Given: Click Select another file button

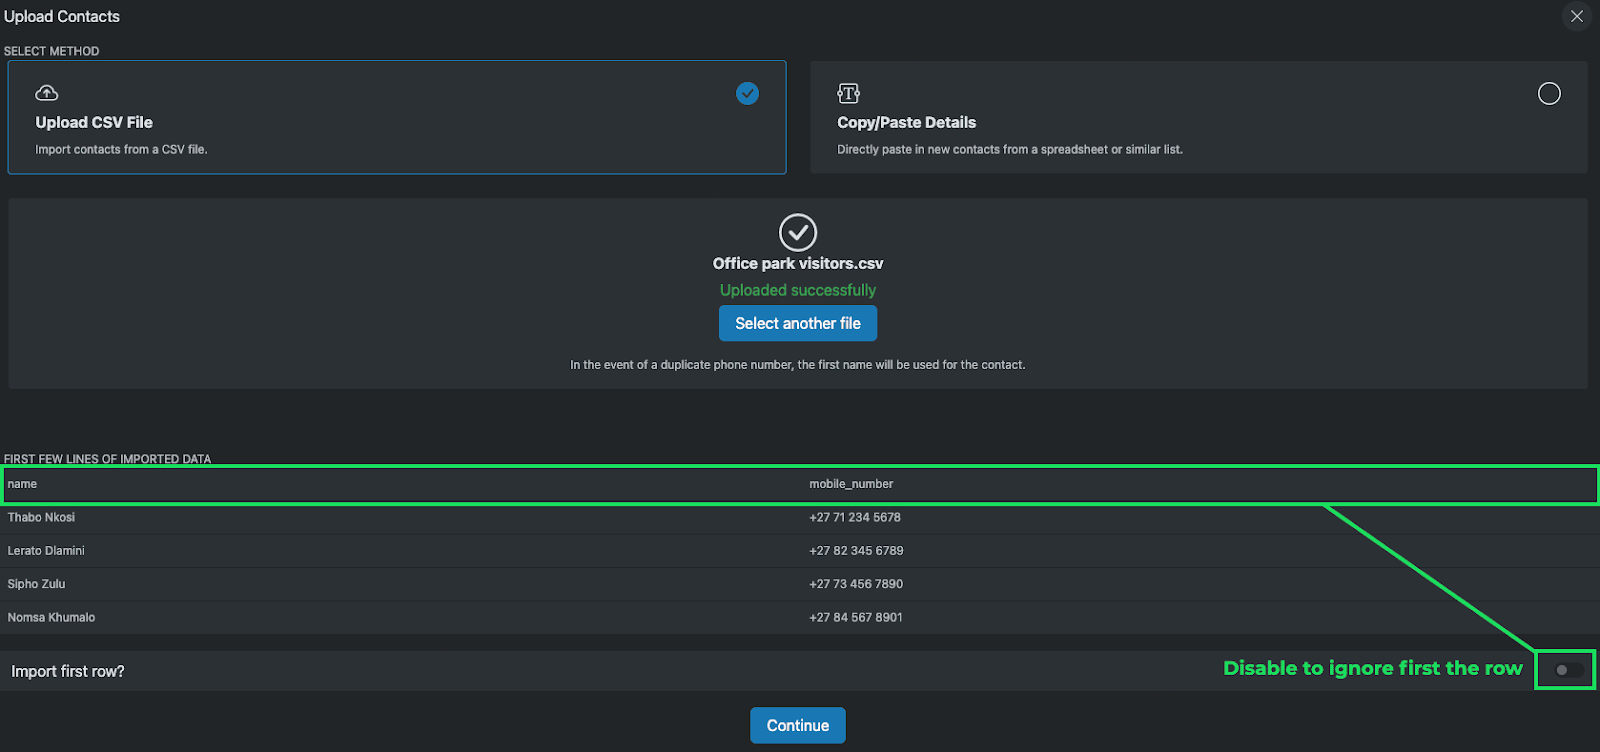Looking at the screenshot, I should click(x=798, y=323).
